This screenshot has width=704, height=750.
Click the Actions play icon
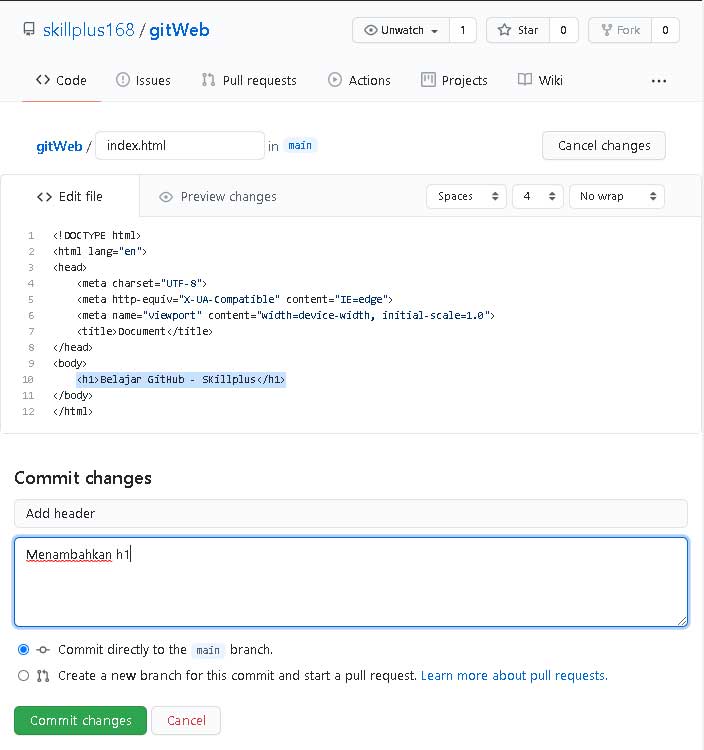click(334, 80)
